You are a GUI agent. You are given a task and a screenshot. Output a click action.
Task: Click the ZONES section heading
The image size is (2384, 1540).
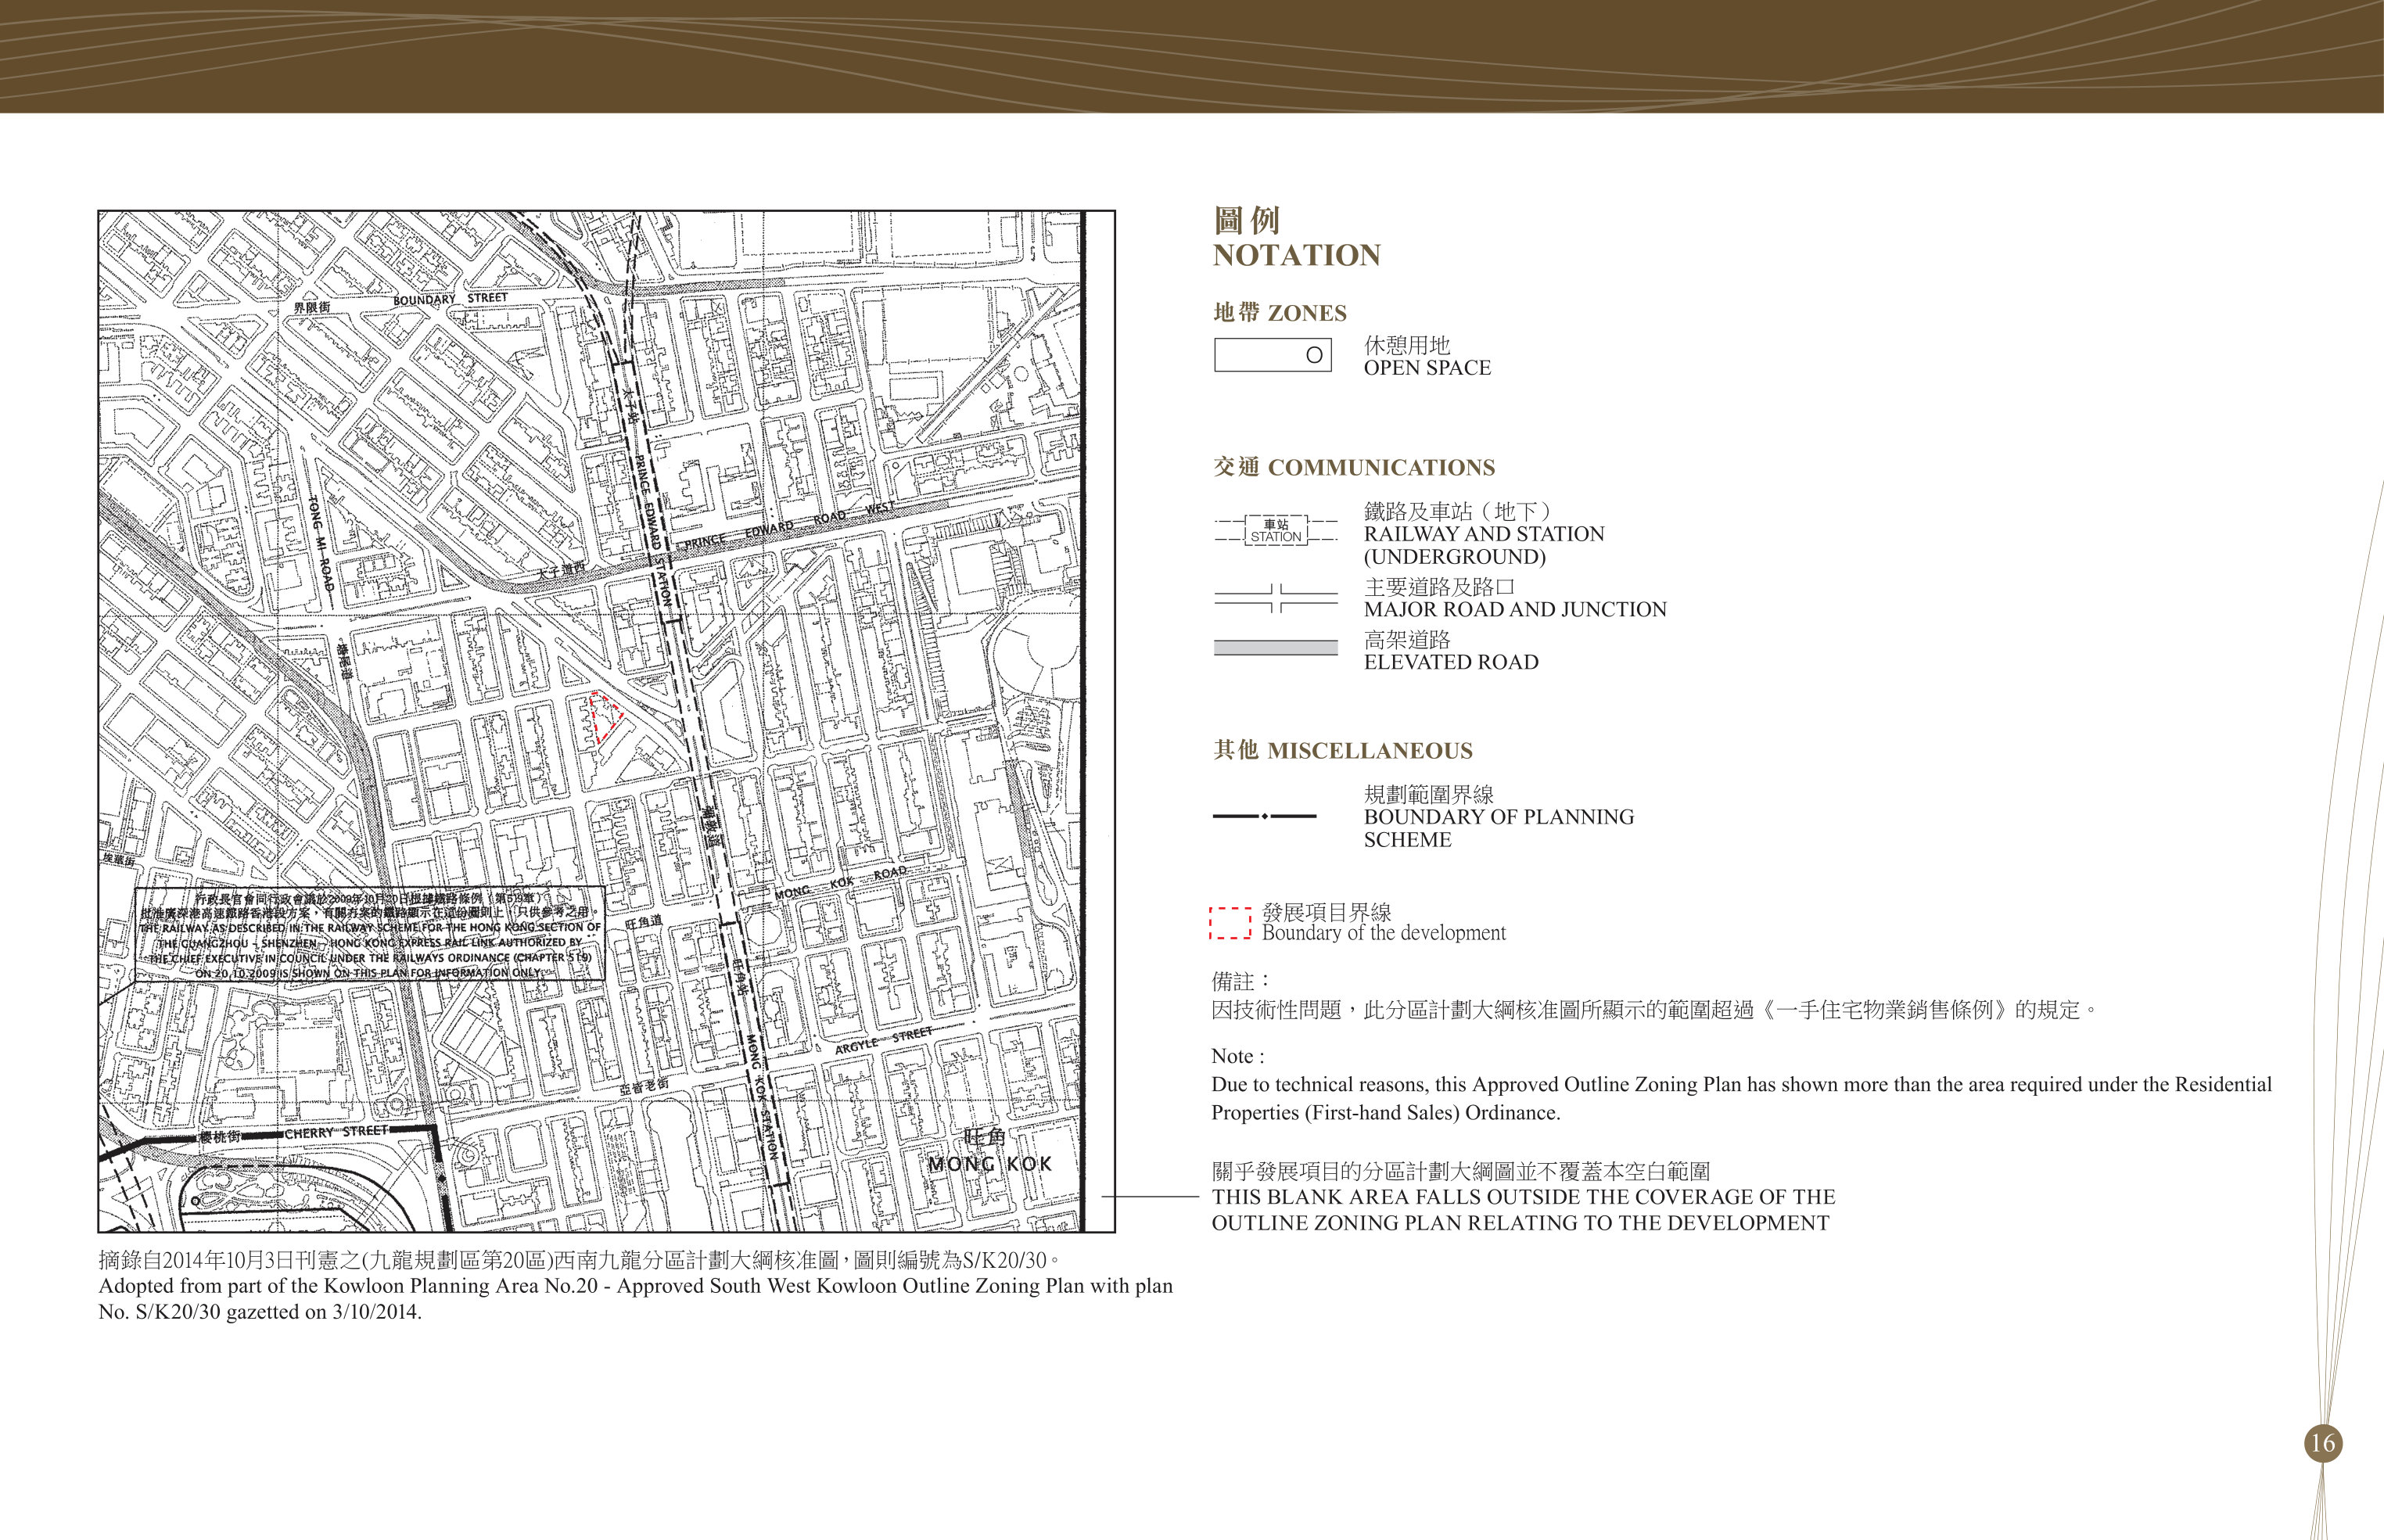pos(1280,313)
